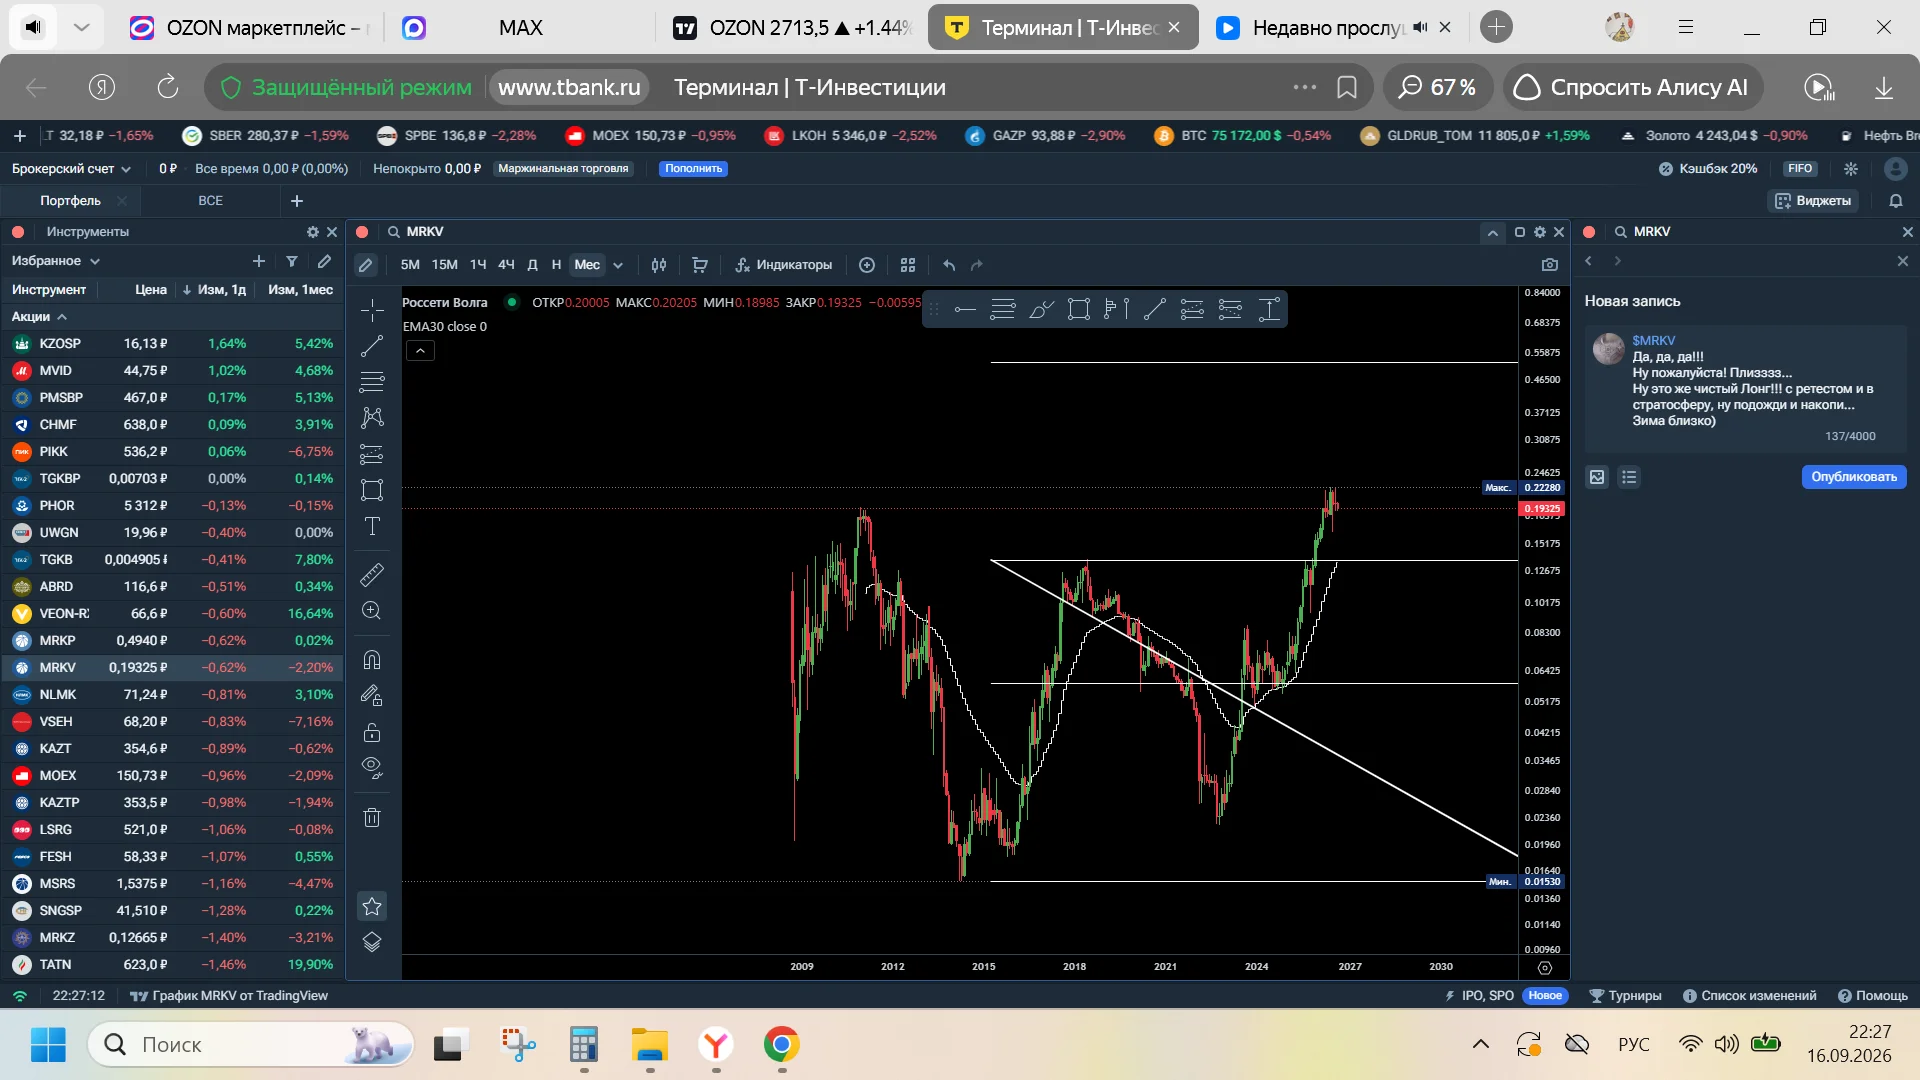Select the text annotation tool
The image size is (1920, 1080).
tap(372, 526)
